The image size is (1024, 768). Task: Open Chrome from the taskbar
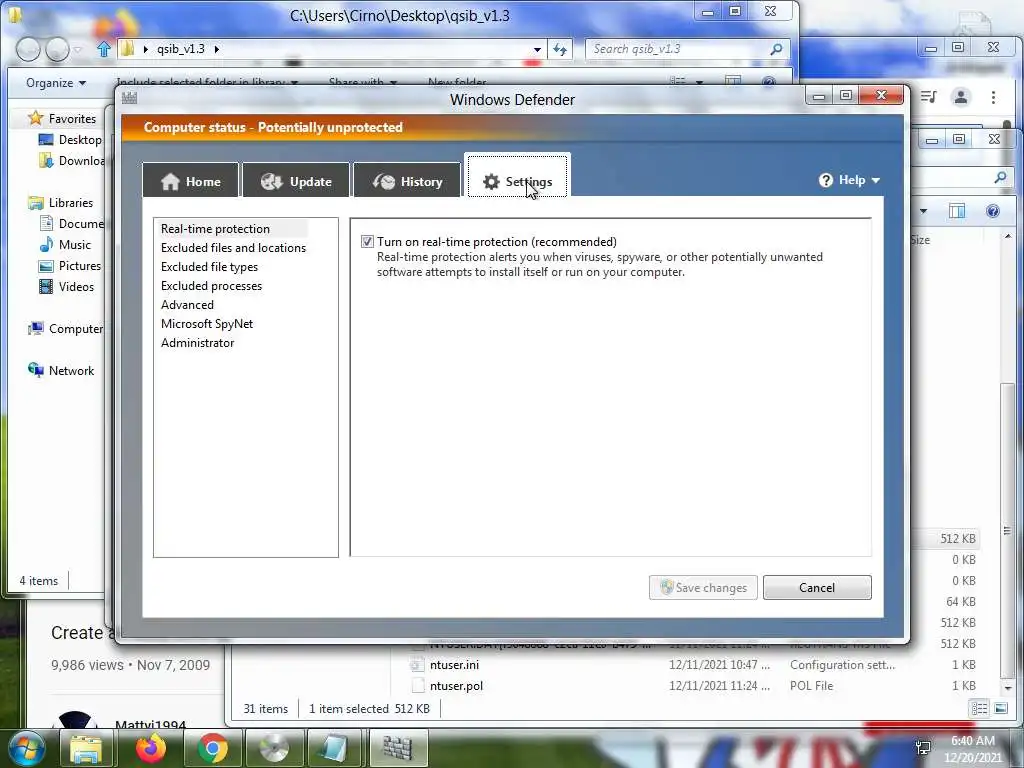pos(212,748)
